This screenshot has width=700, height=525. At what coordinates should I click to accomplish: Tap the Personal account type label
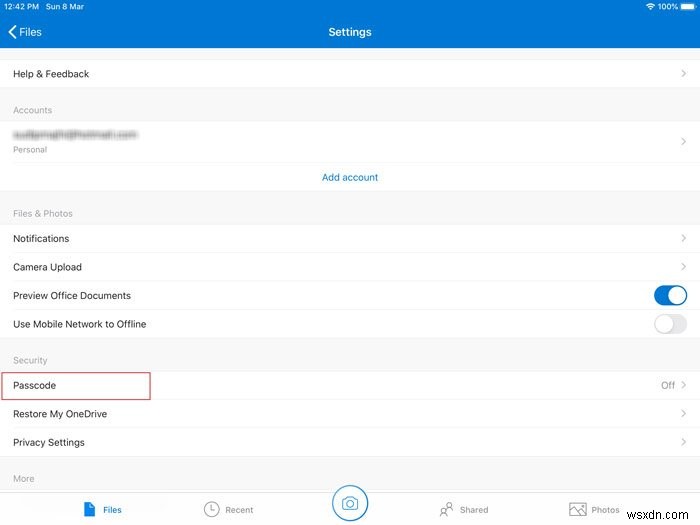coord(30,150)
